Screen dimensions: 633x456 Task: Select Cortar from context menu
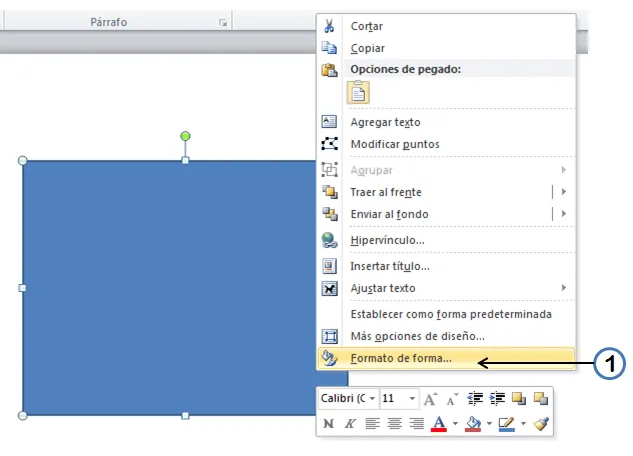click(x=446, y=26)
